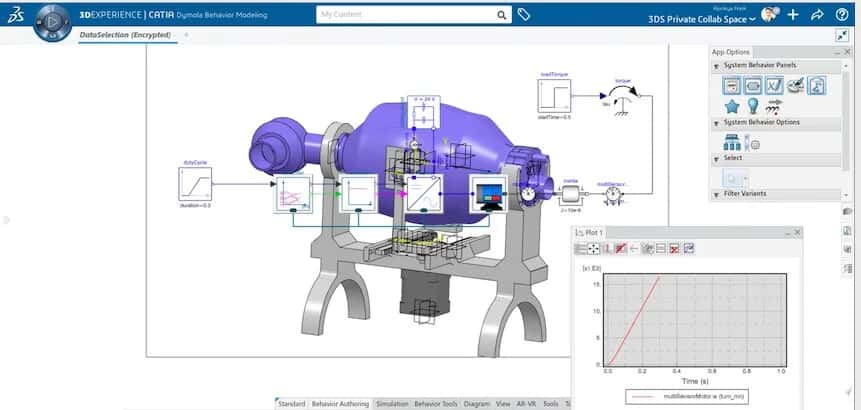
Task: Select the inertia block in diagram
Action: click(572, 194)
